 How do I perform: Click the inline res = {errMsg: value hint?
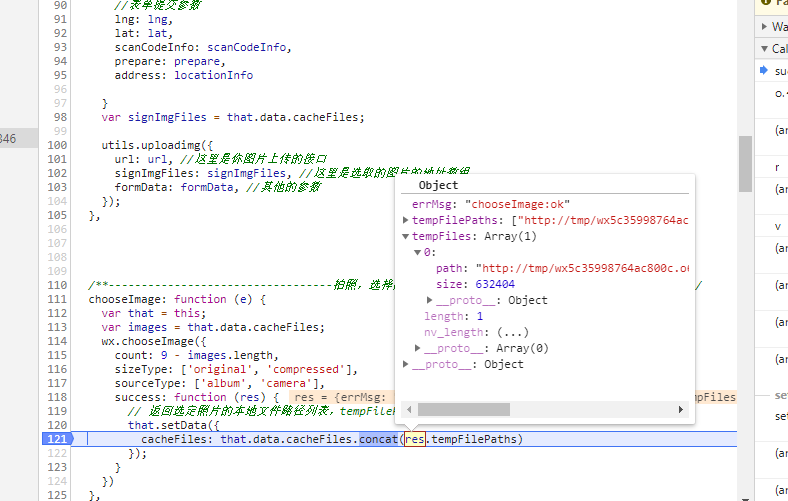click(341, 397)
